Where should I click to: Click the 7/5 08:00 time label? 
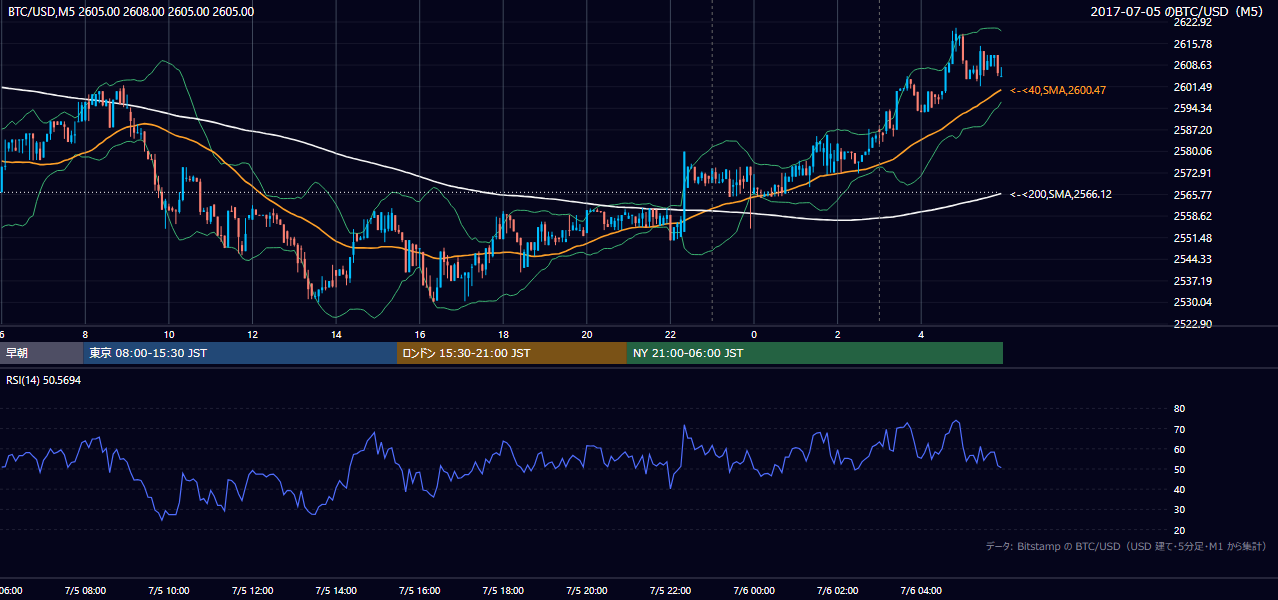tap(85, 590)
